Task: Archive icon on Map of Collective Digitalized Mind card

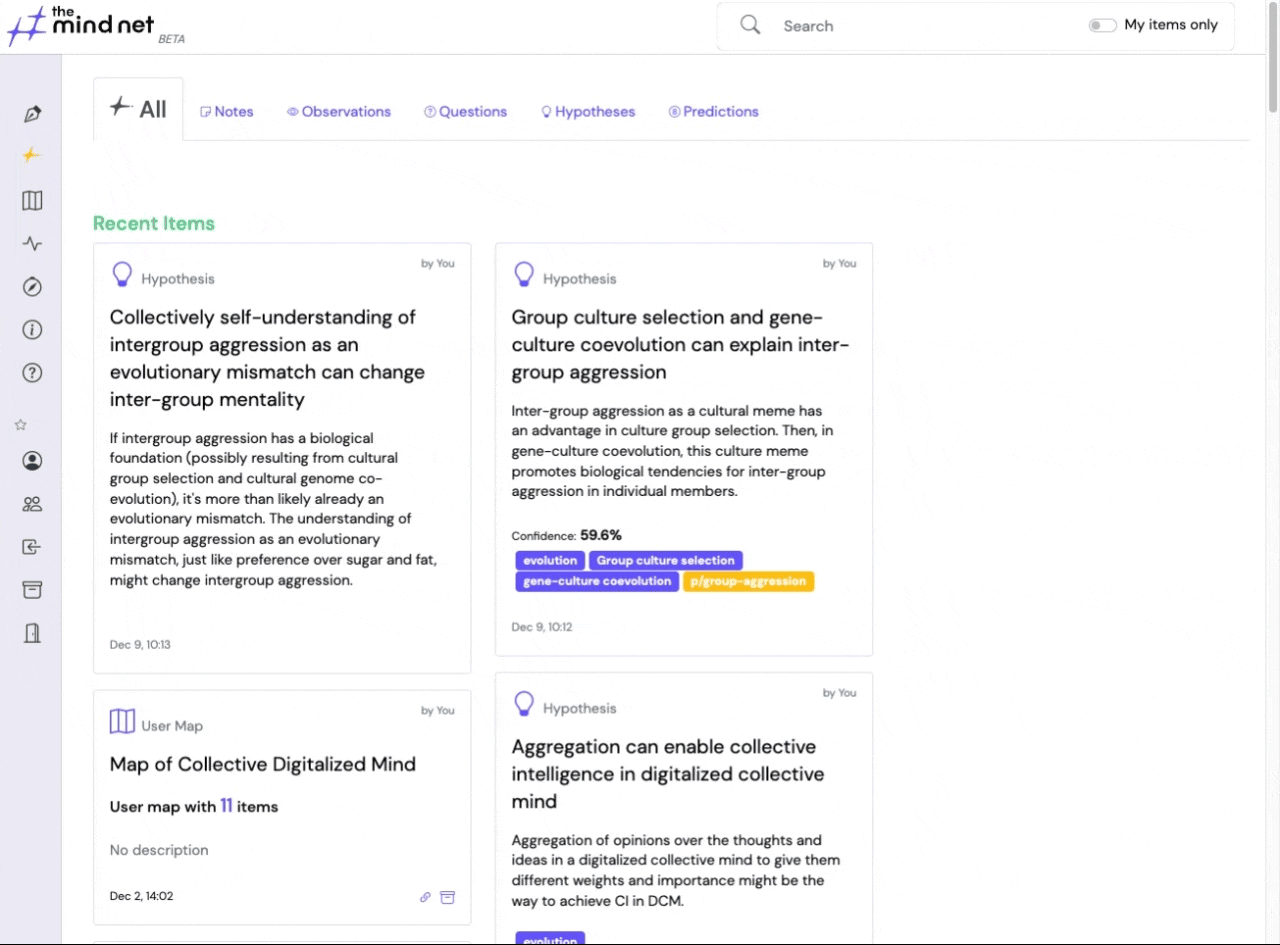Action: pyautogui.click(x=447, y=897)
